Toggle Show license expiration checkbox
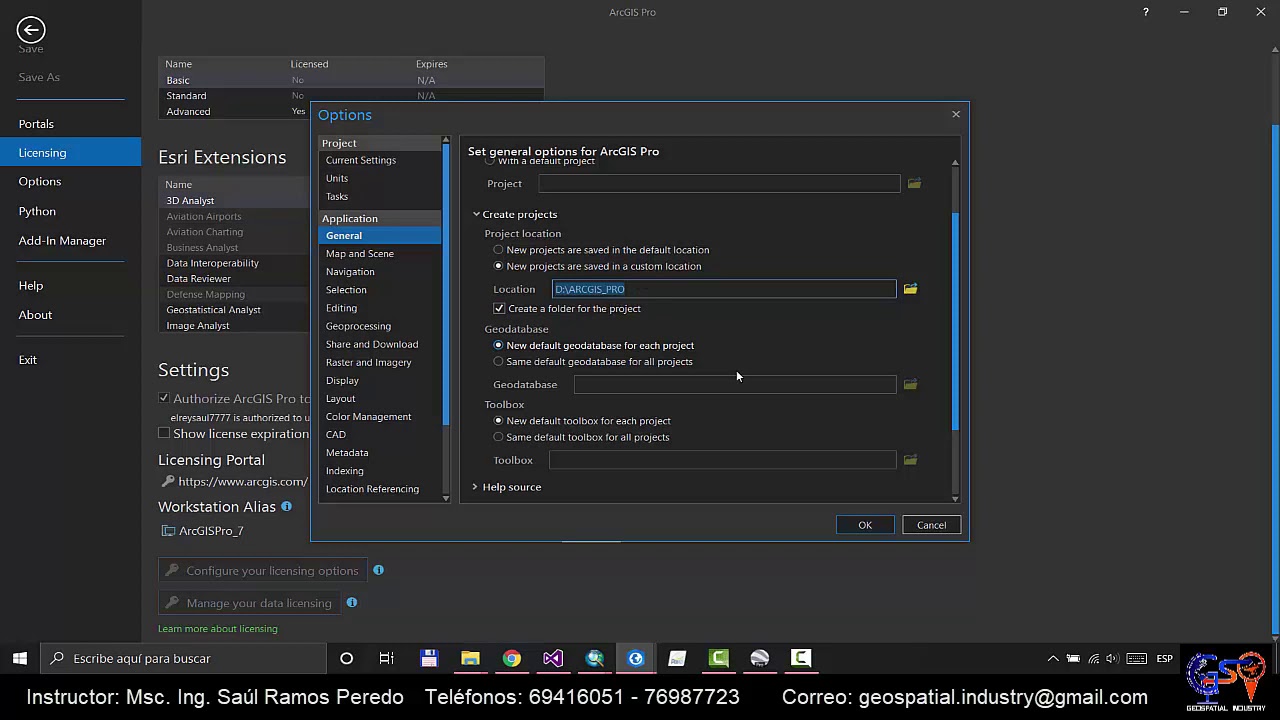The height and width of the screenshot is (720, 1280). click(164, 433)
